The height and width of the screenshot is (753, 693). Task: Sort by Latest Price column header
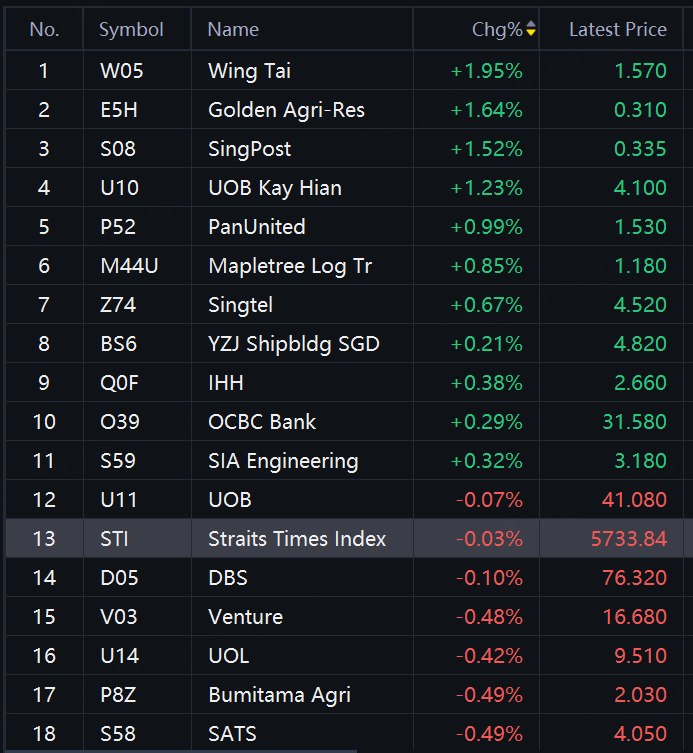point(618,30)
